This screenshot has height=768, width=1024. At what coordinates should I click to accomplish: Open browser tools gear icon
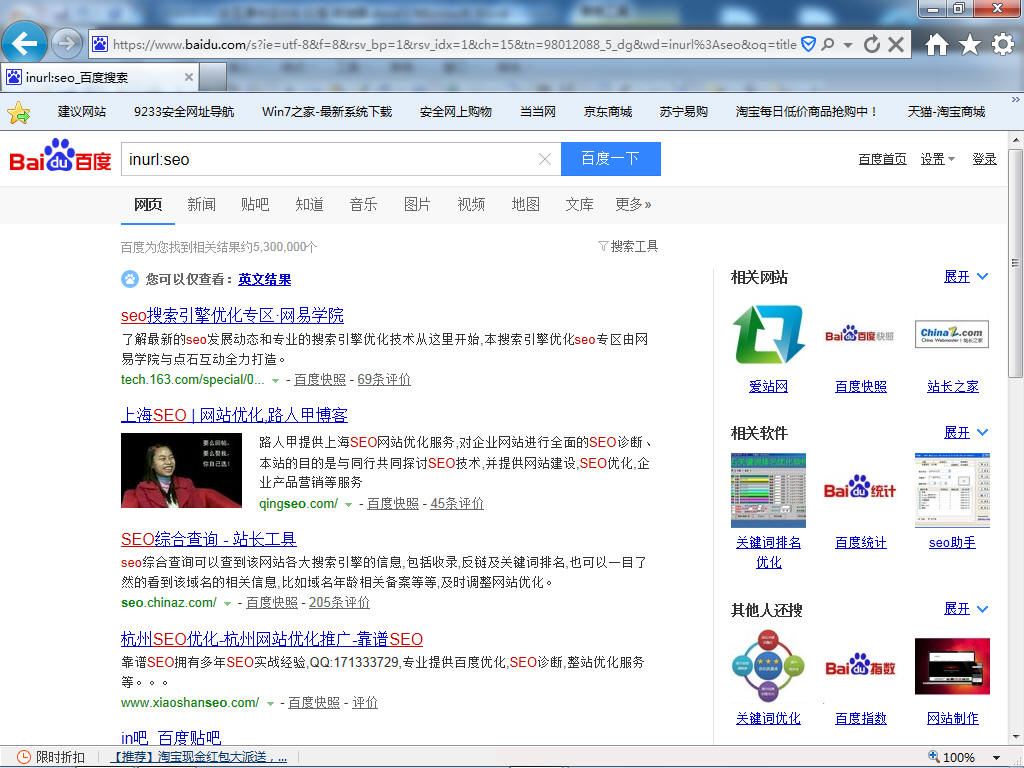click(1003, 44)
